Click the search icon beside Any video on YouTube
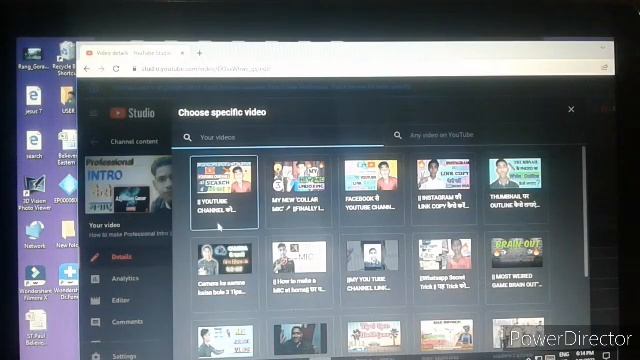Viewport: 640px width, 360px height. tap(398, 135)
